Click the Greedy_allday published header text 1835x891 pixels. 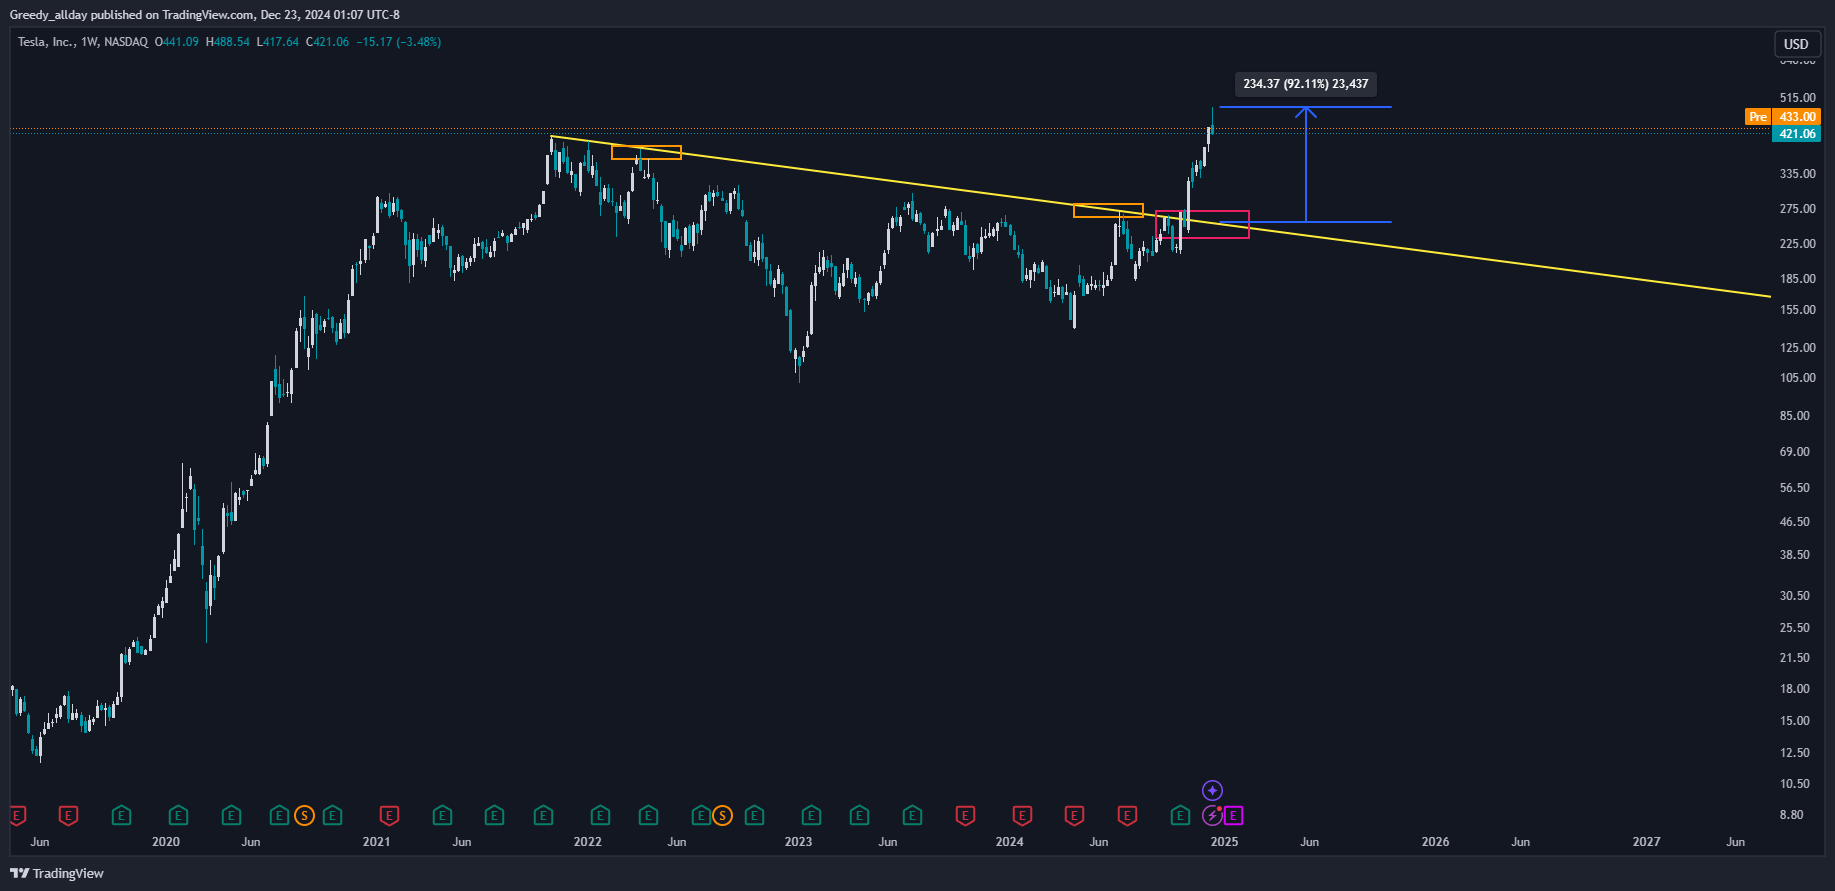(204, 15)
